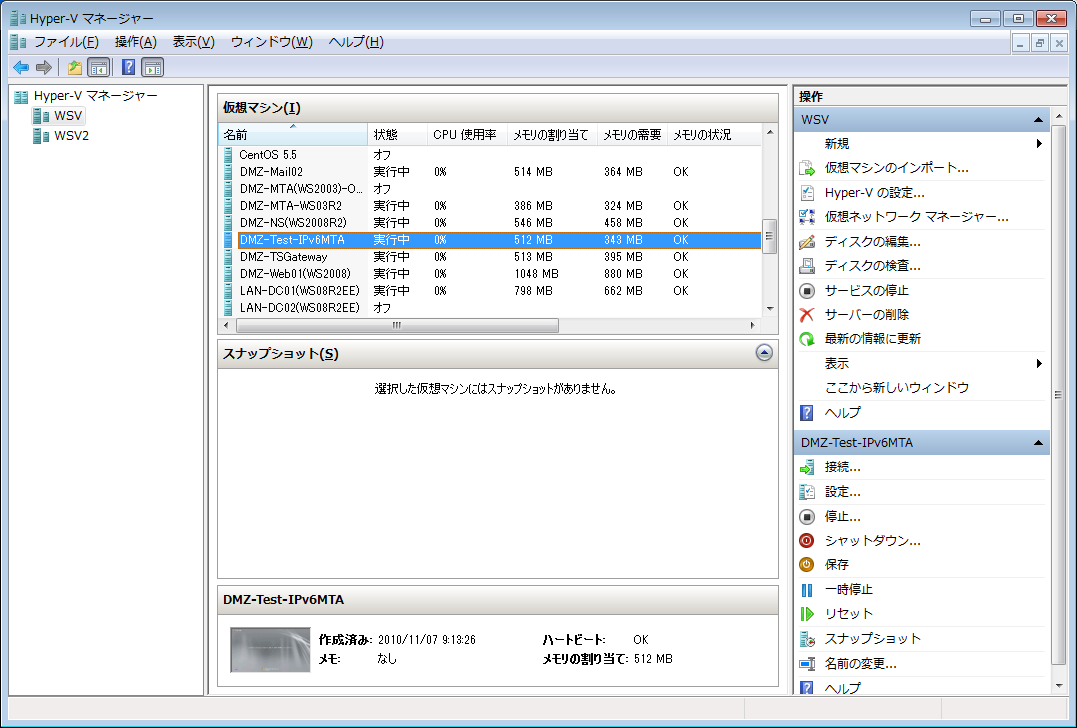The image size is (1077, 728).
Task: Click the 仮想マシンのインポート icon
Action: click(807, 168)
